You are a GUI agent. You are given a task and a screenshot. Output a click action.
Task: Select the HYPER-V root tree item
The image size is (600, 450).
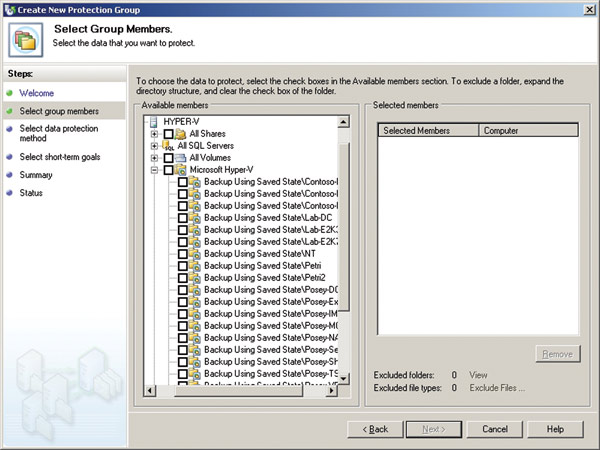pos(181,122)
